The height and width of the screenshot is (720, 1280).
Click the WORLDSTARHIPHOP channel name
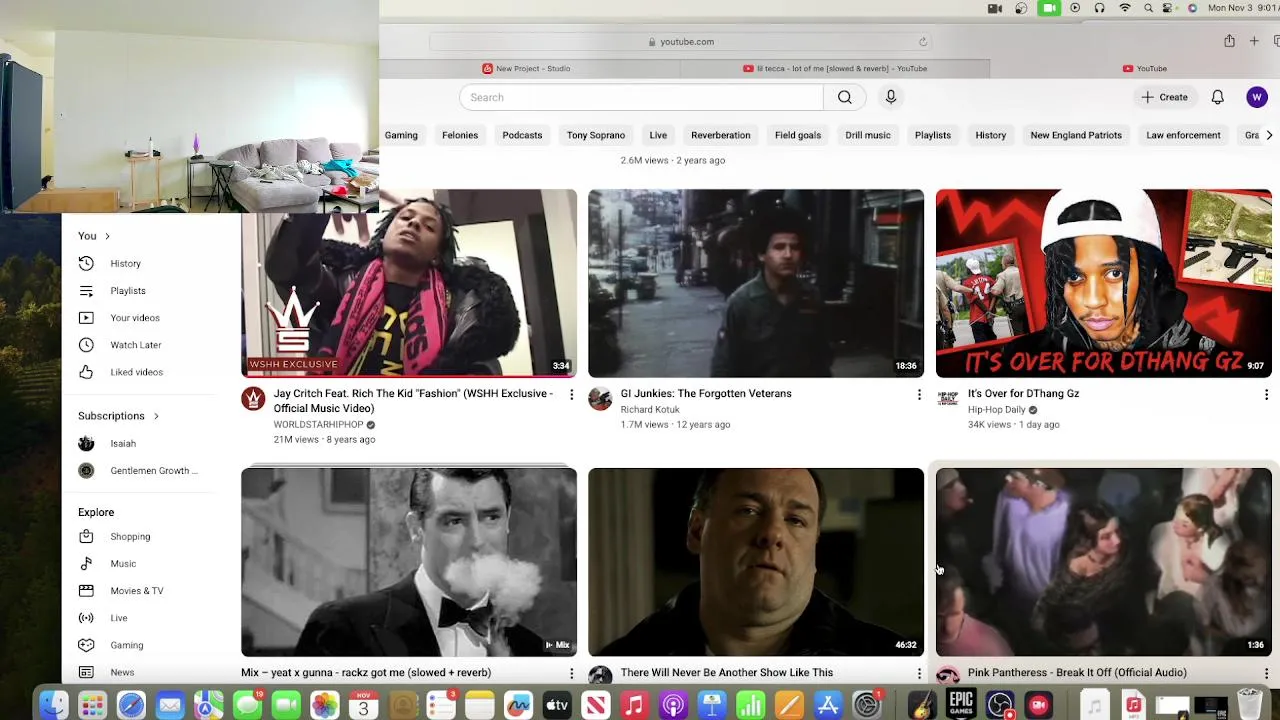point(318,424)
